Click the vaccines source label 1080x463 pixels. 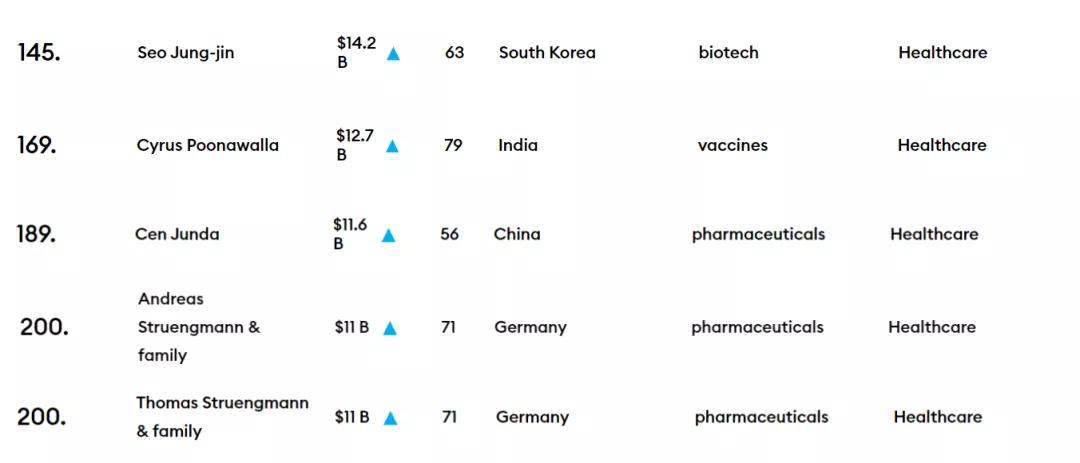(x=732, y=145)
